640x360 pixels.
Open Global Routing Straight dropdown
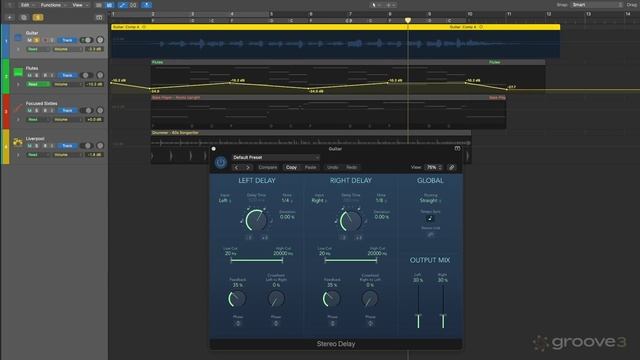pyautogui.click(x=430, y=200)
